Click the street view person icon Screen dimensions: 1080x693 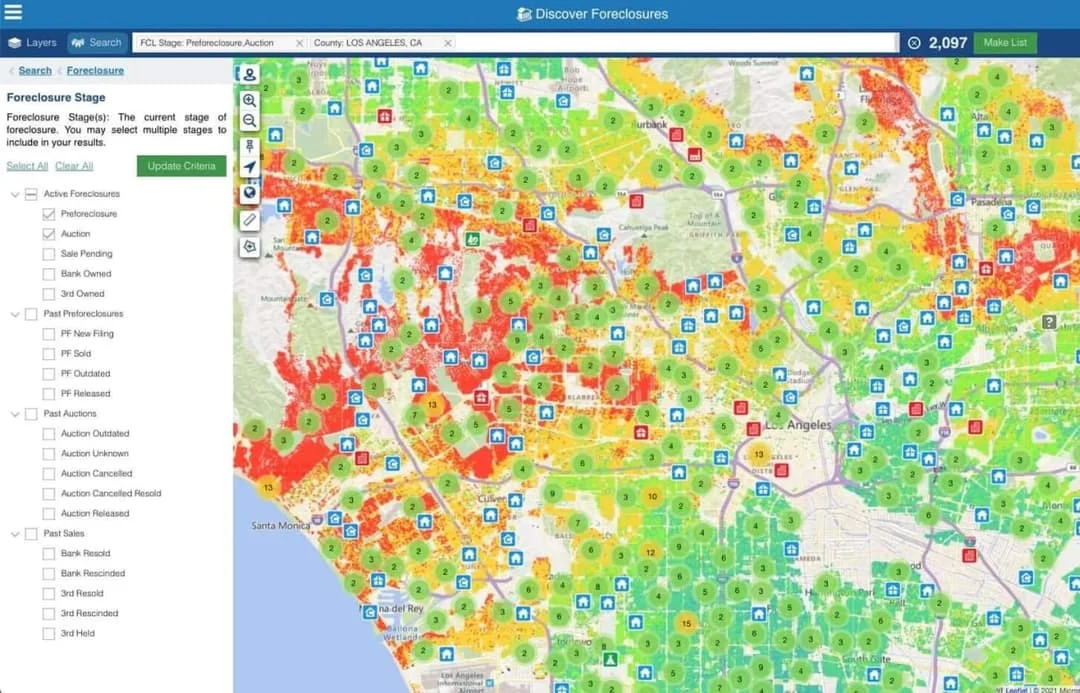coord(250,74)
